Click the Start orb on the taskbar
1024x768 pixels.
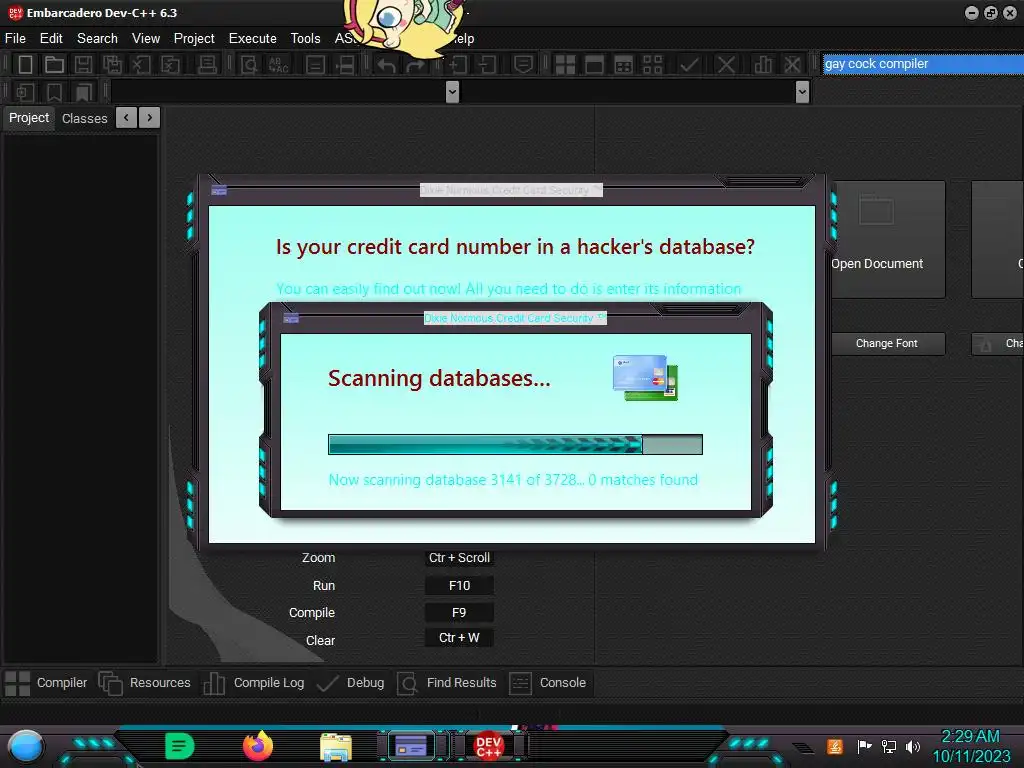click(26, 746)
